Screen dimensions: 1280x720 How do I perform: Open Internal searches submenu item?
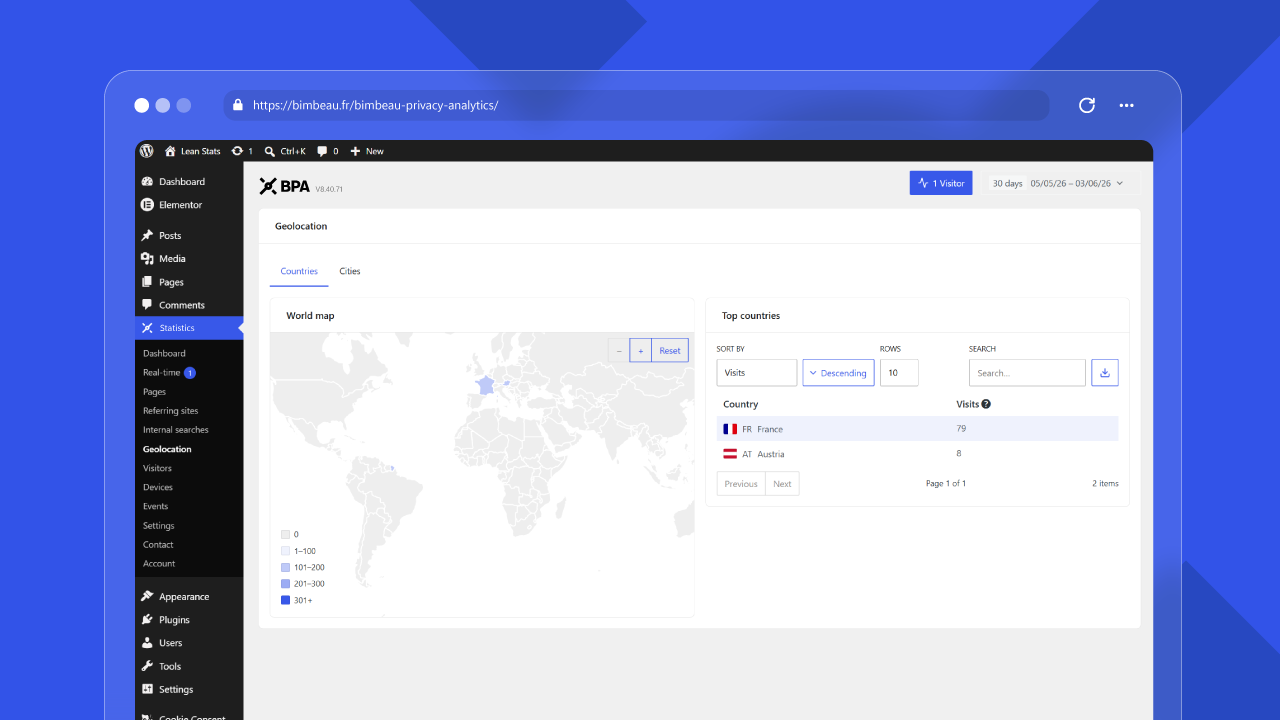coord(176,430)
